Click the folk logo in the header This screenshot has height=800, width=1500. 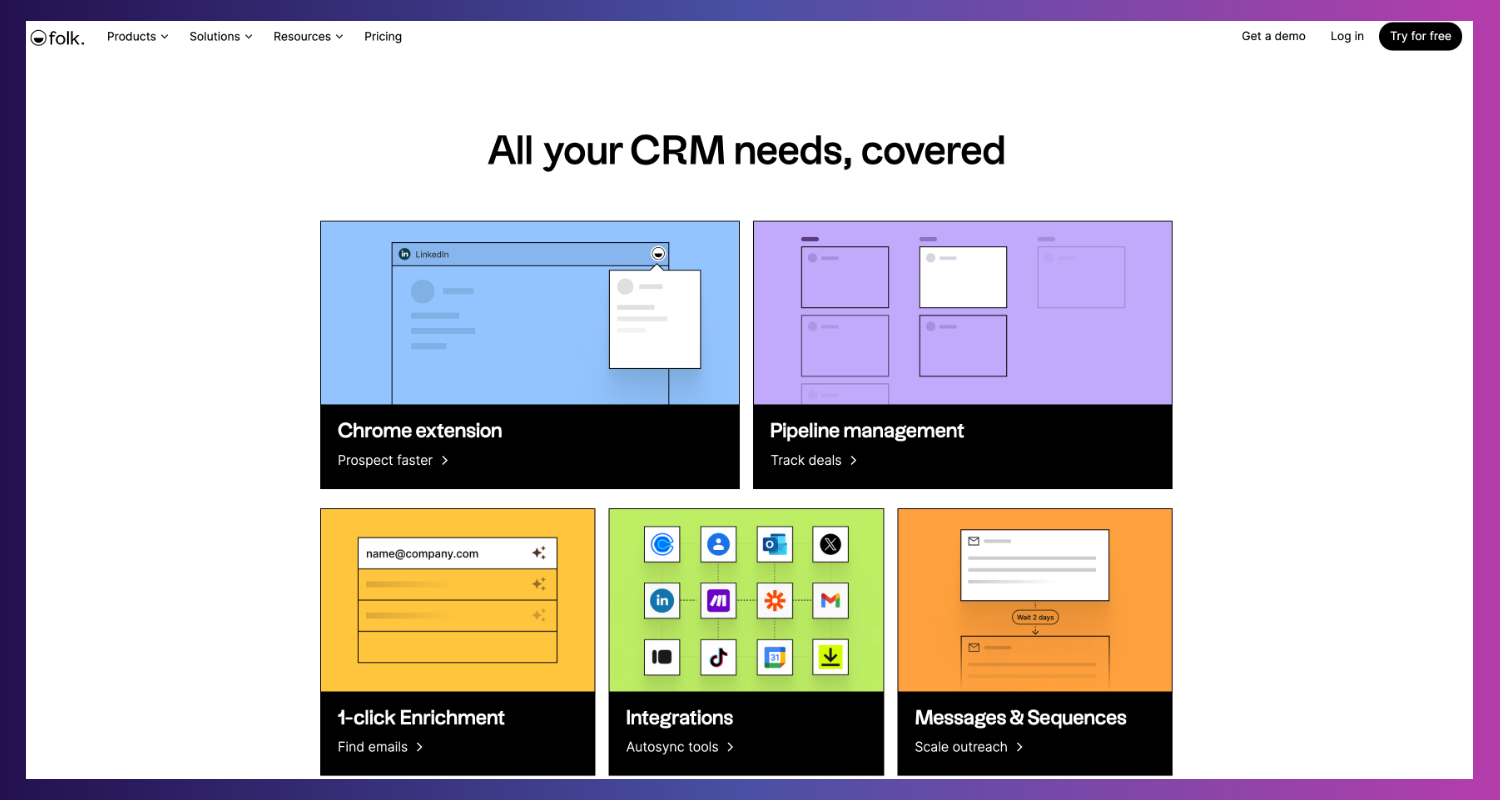(57, 37)
